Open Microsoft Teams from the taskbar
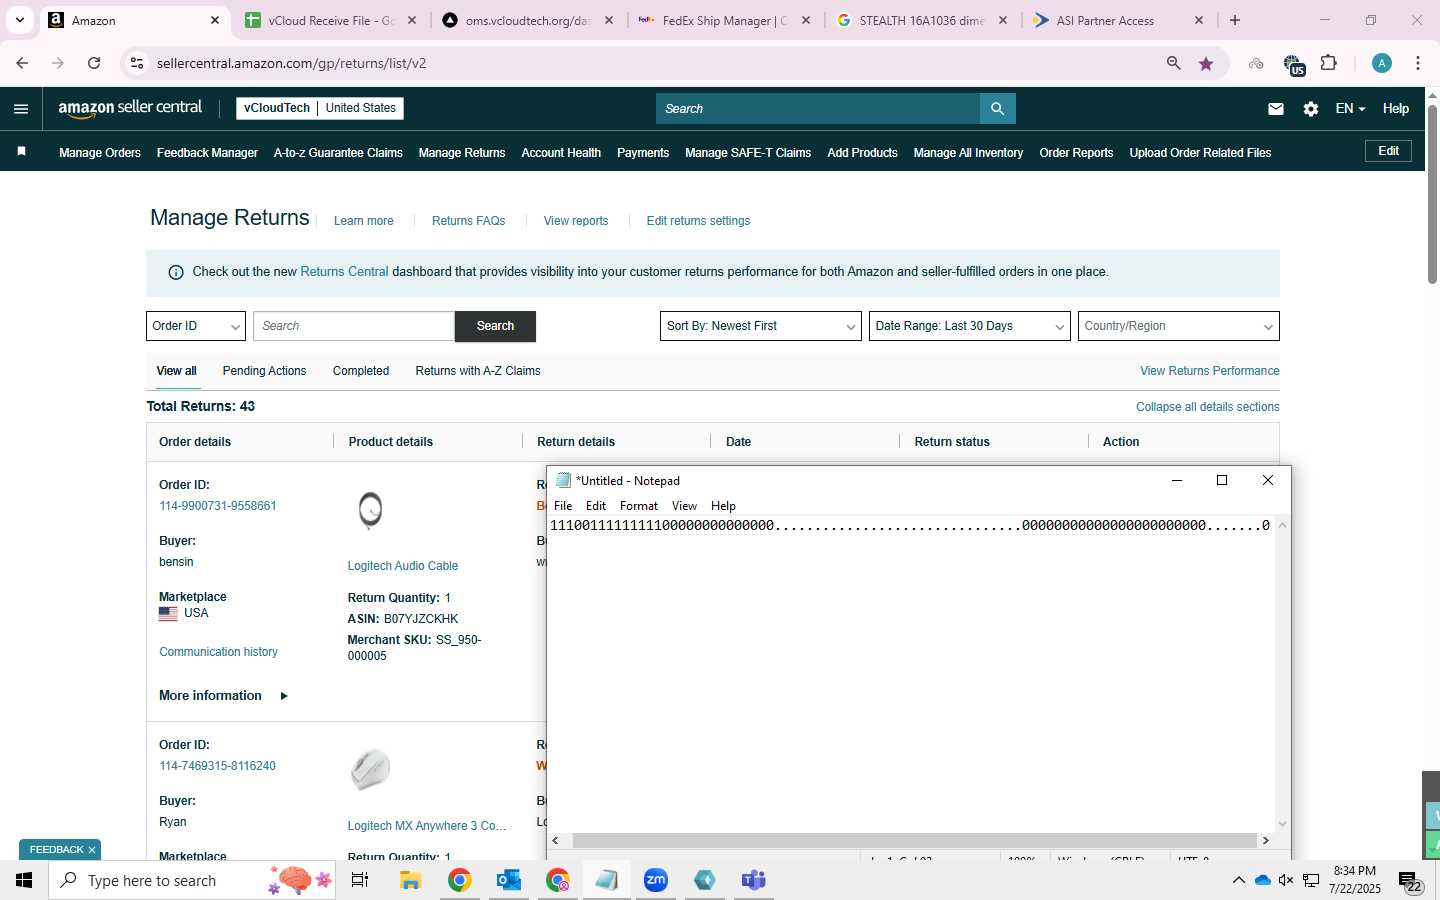The width and height of the screenshot is (1440, 900). (x=753, y=880)
